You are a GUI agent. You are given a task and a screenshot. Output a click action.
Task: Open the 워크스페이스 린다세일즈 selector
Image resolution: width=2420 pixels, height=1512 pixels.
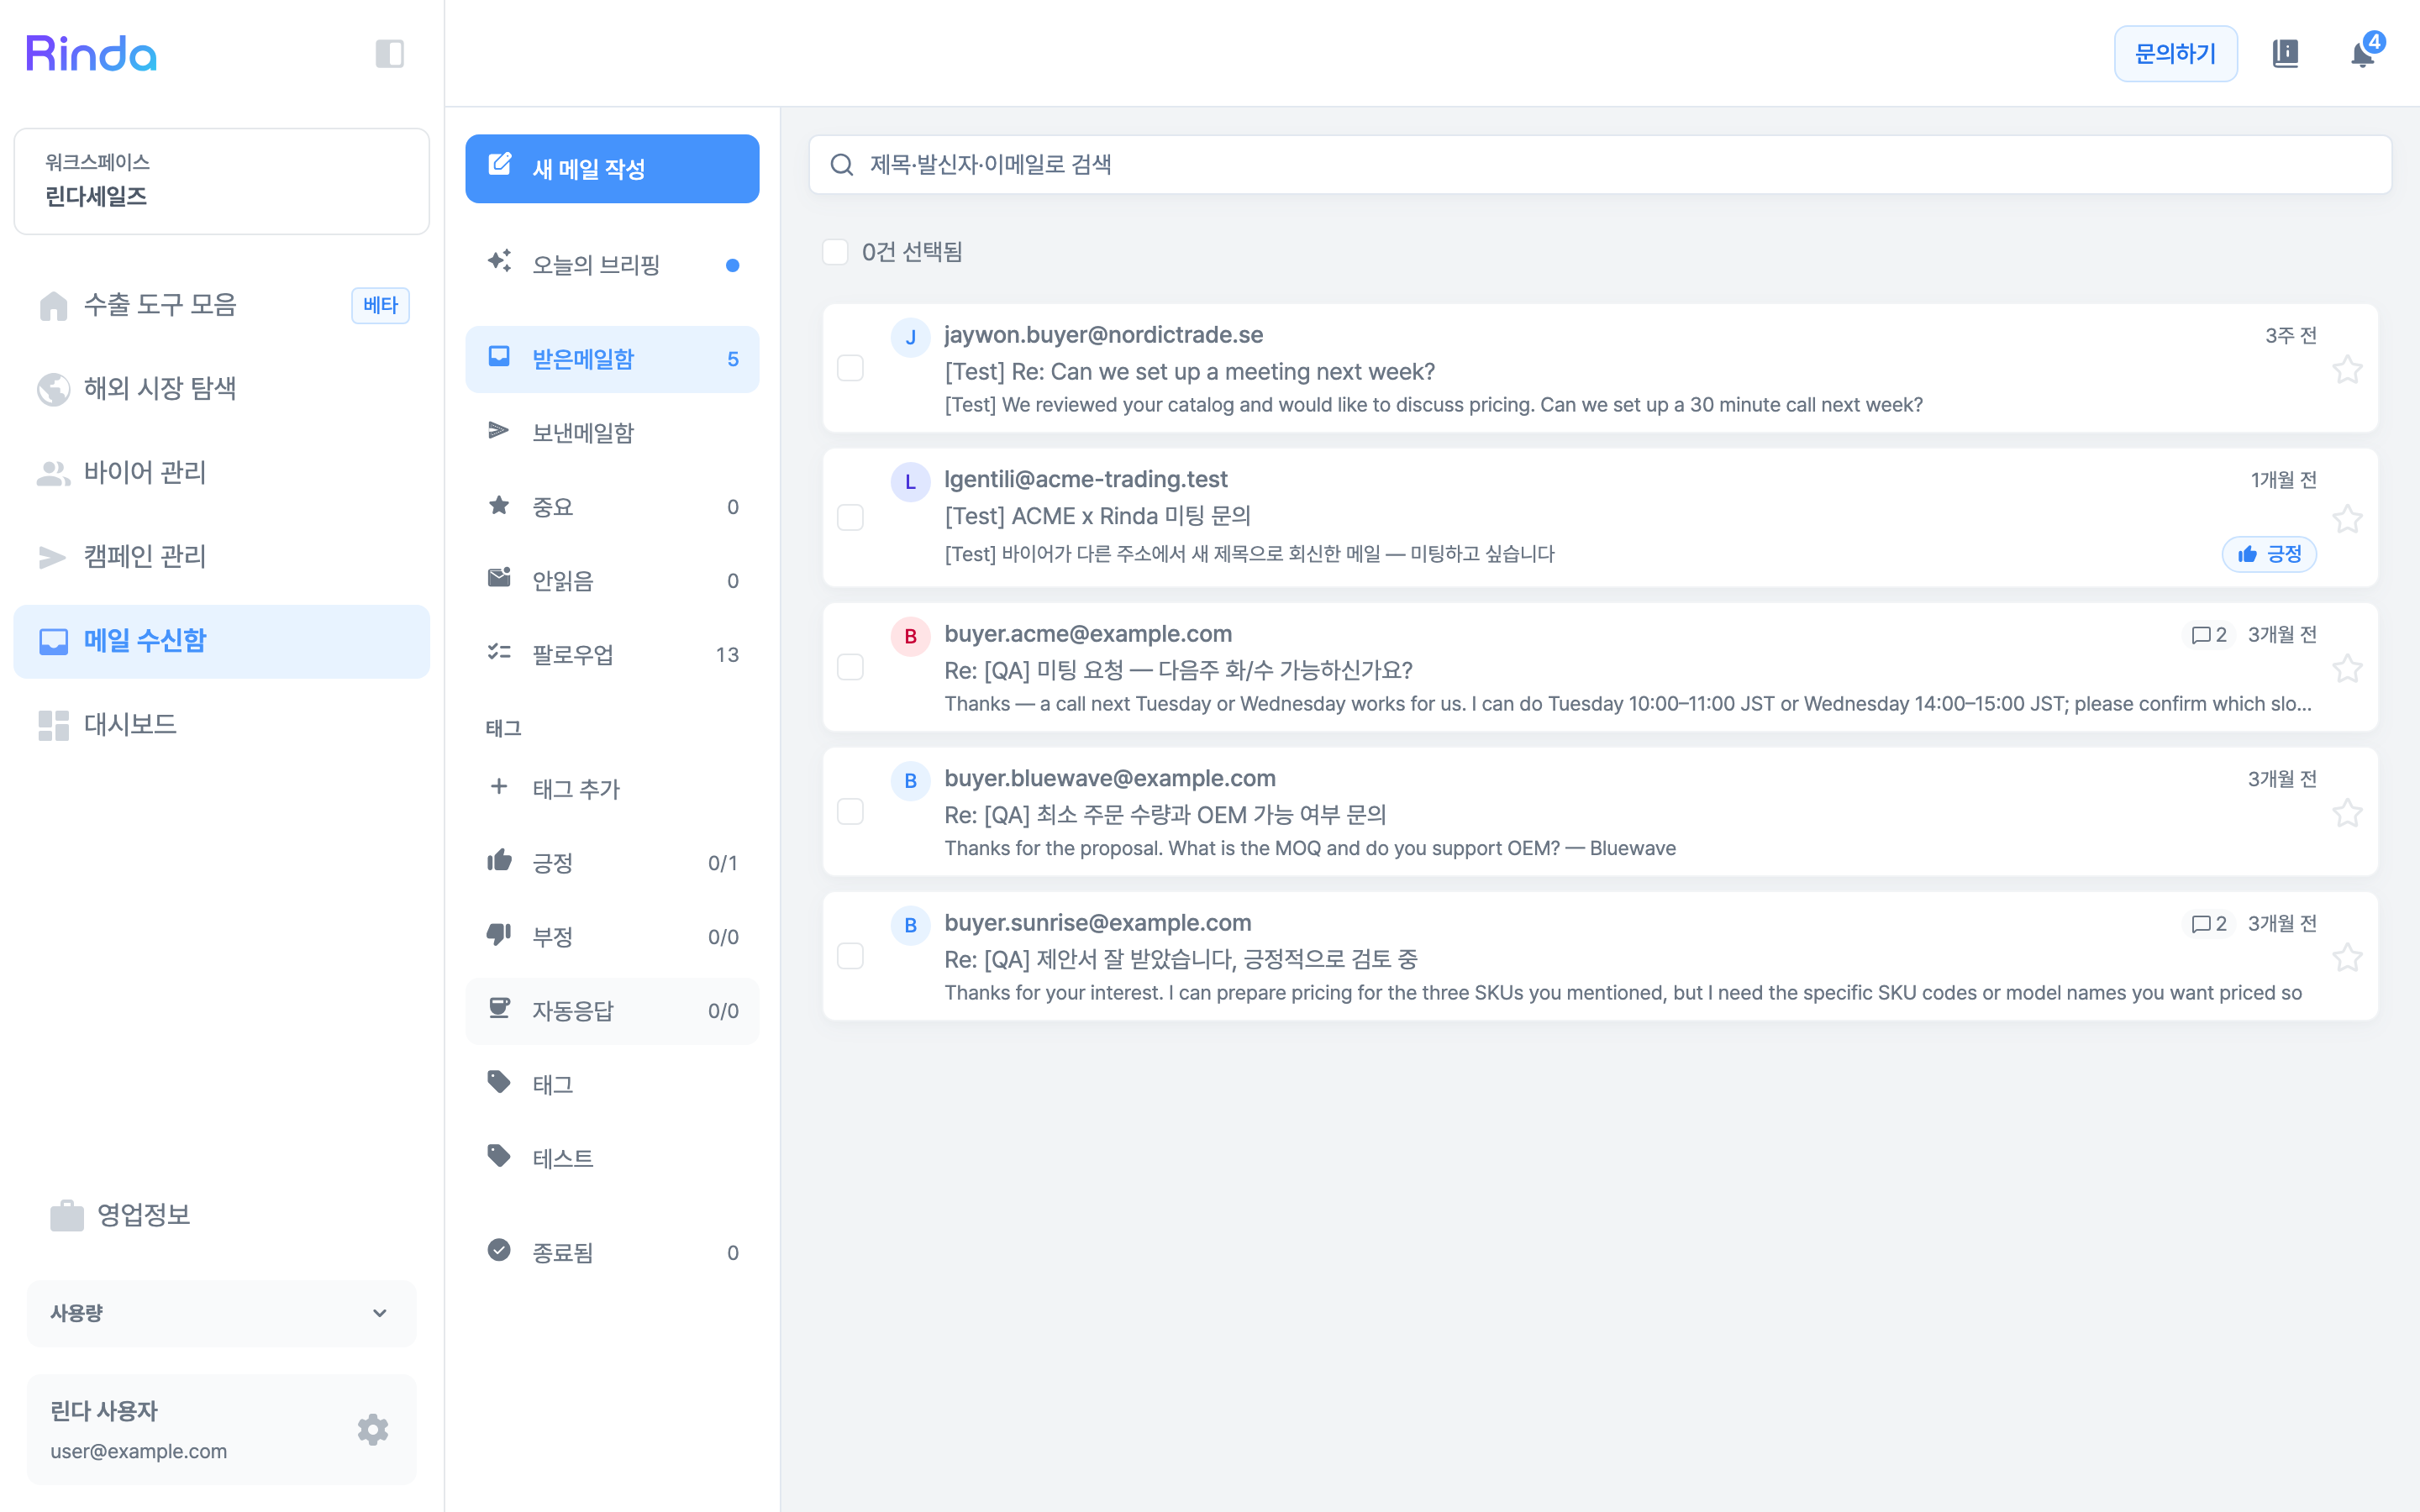tap(221, 181)
